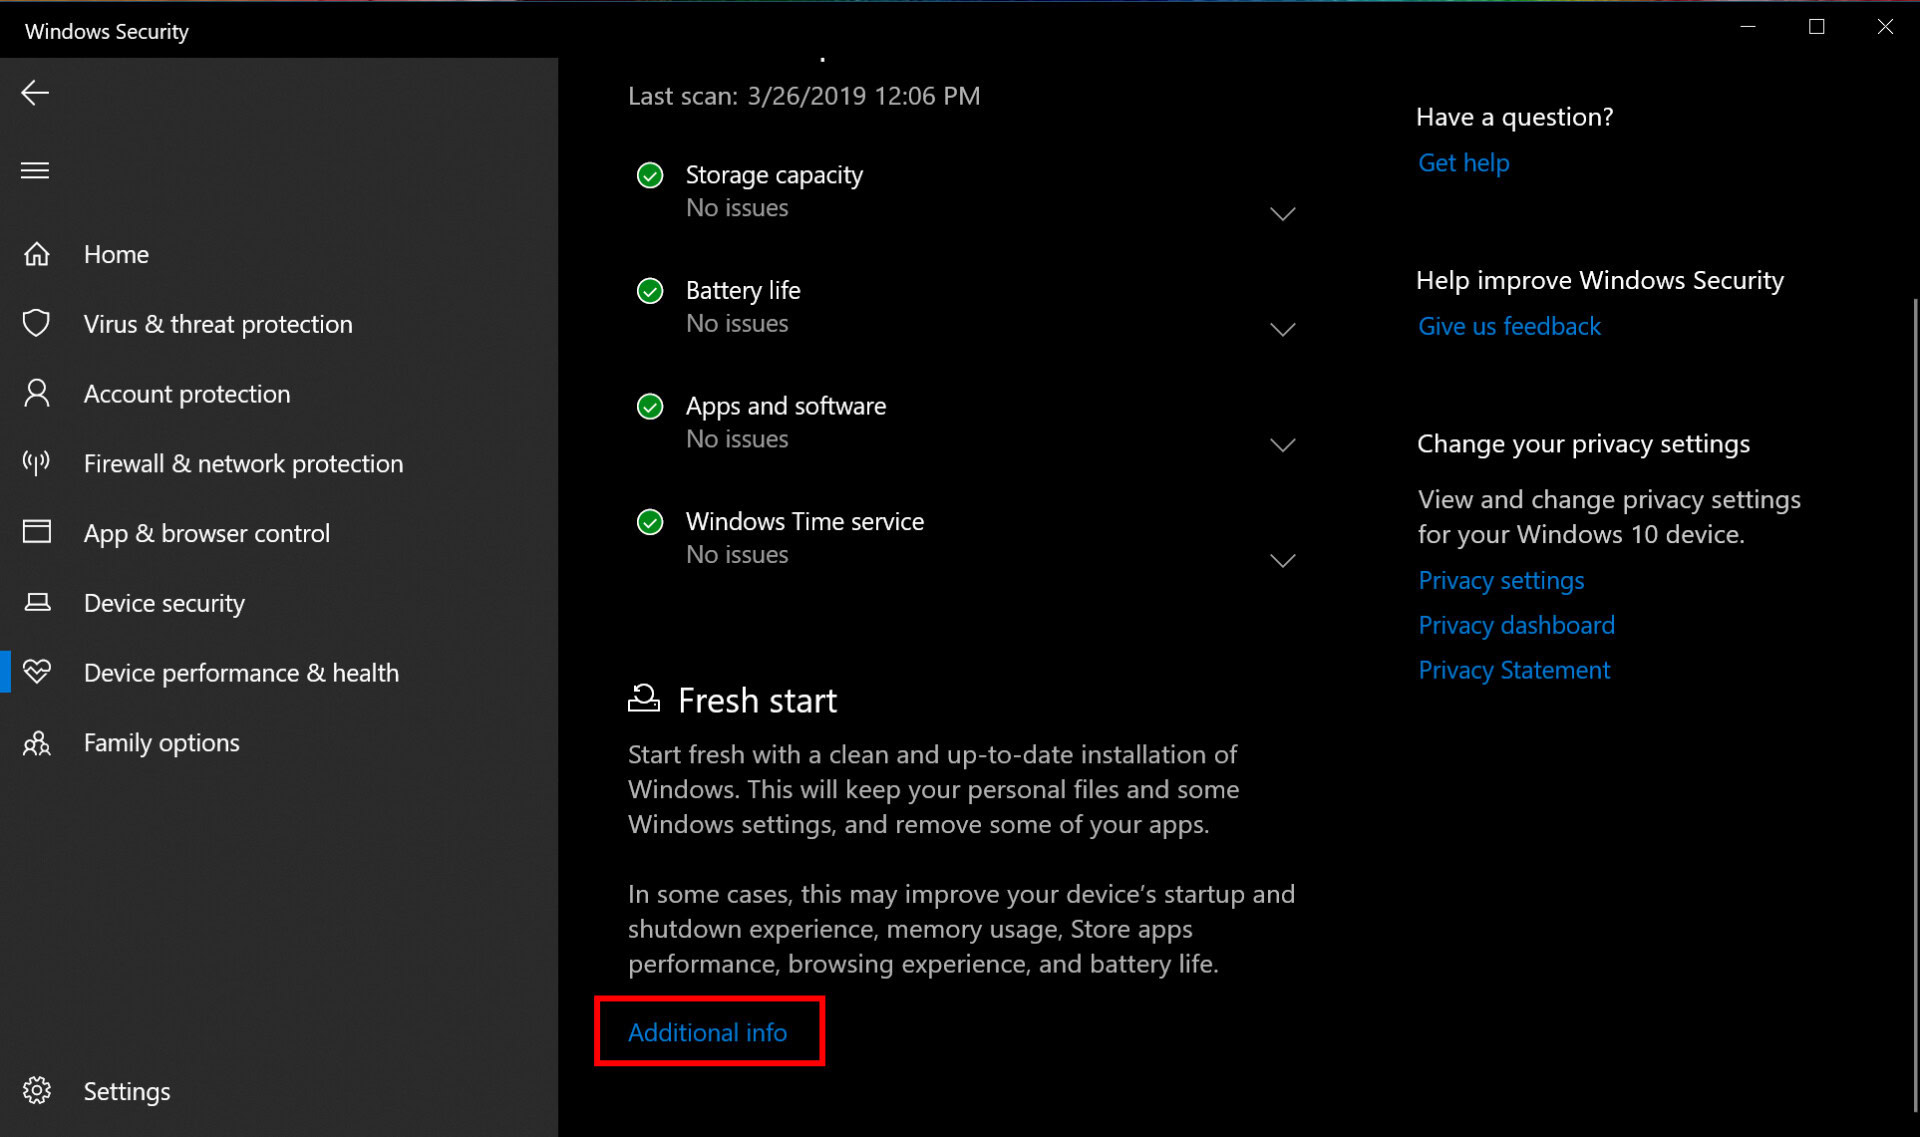
Task: Open Firewall & network protection section
Action: click(244, 463)
